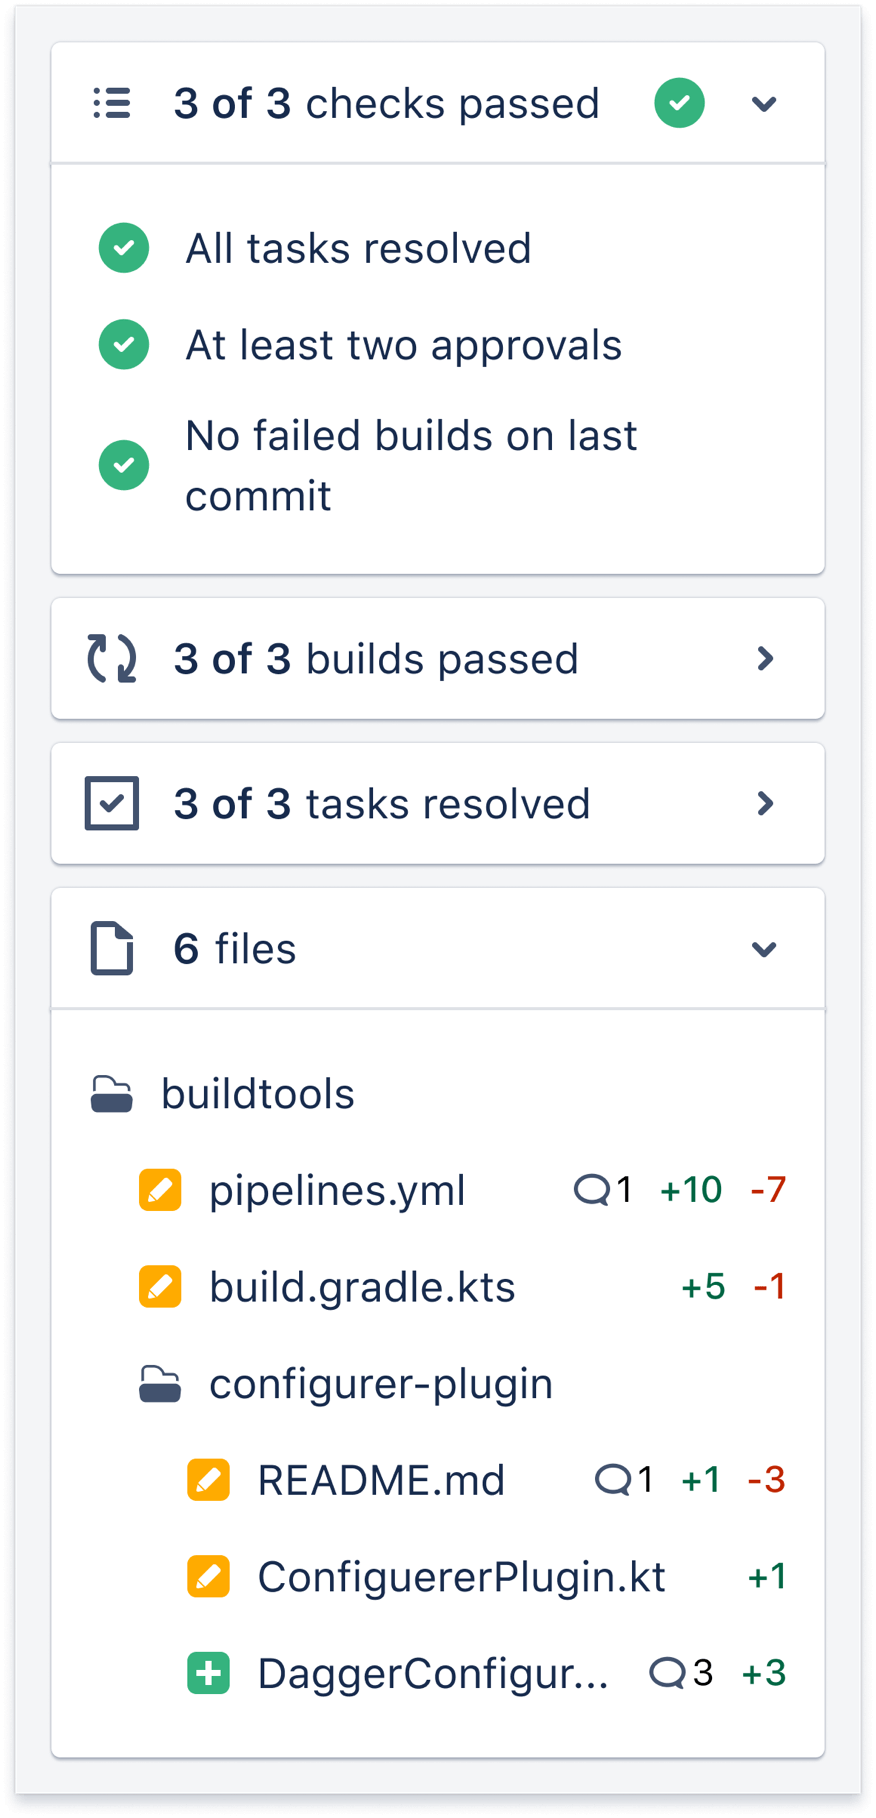Expand the 3 of 3 builds passed section
Image resolution: width=876 pixels, height=1818 pixels.
(x=766, y=658)
